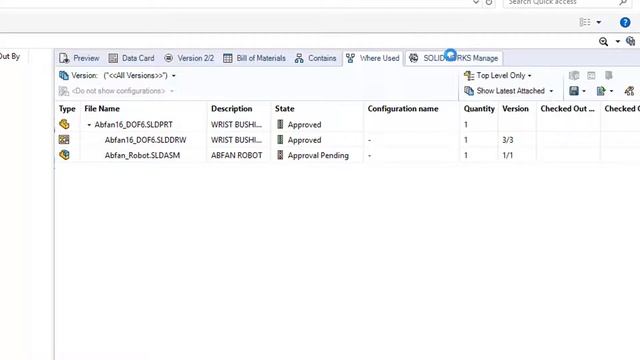Click the ABFAN ROBOT description cell
Image resolution: width=640 pixels, height=360 pixels.
point(237,156)
